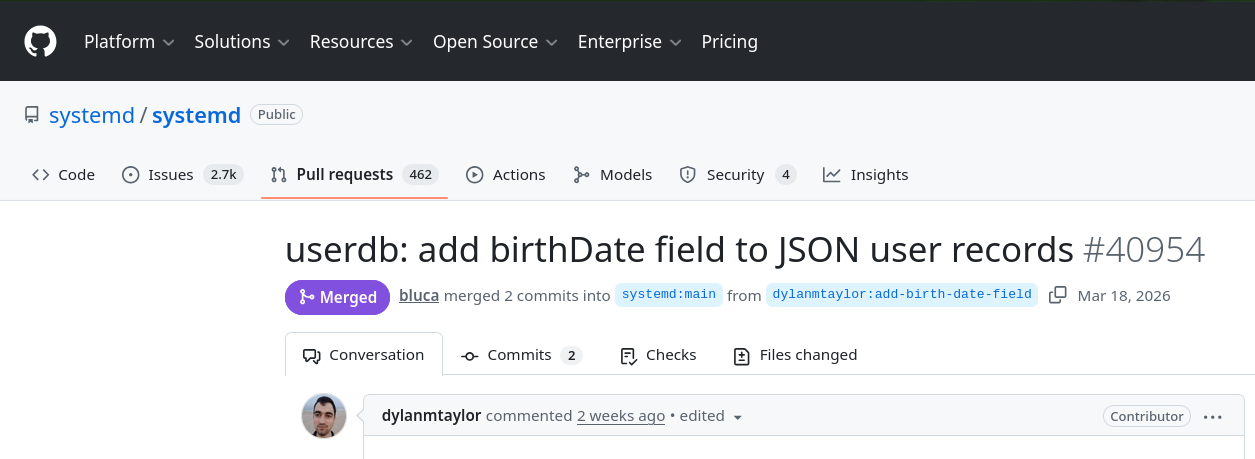Click the pull request icon in nav

[279, 175]
